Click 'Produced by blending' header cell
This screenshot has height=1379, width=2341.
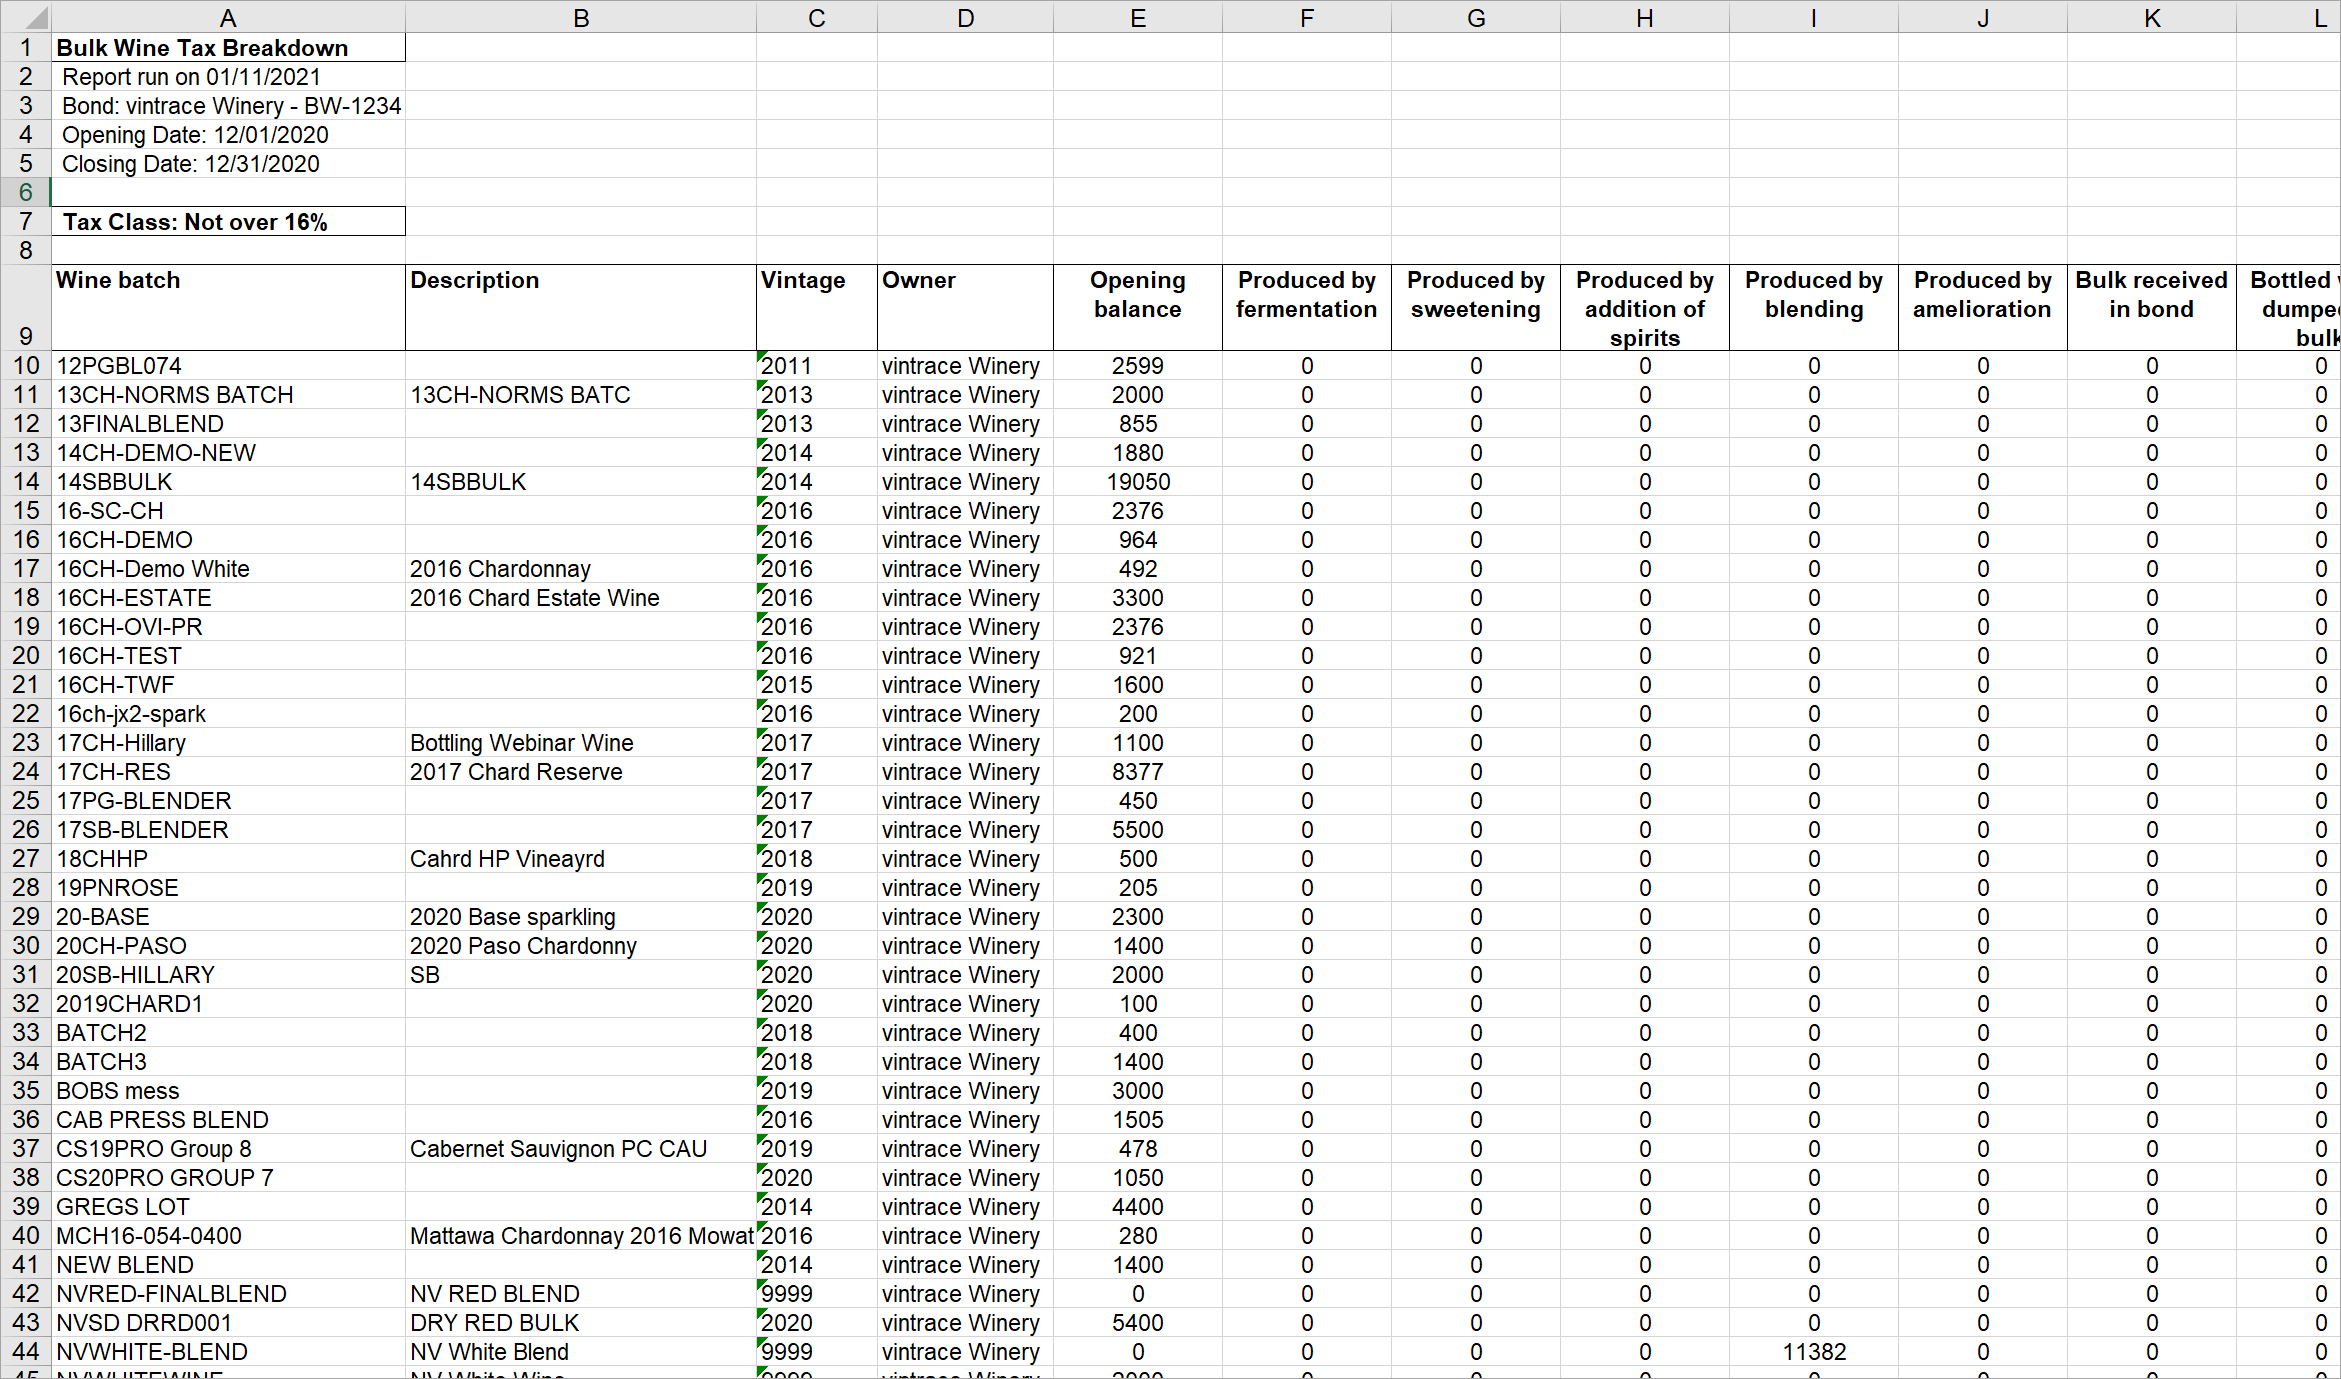1814,308
